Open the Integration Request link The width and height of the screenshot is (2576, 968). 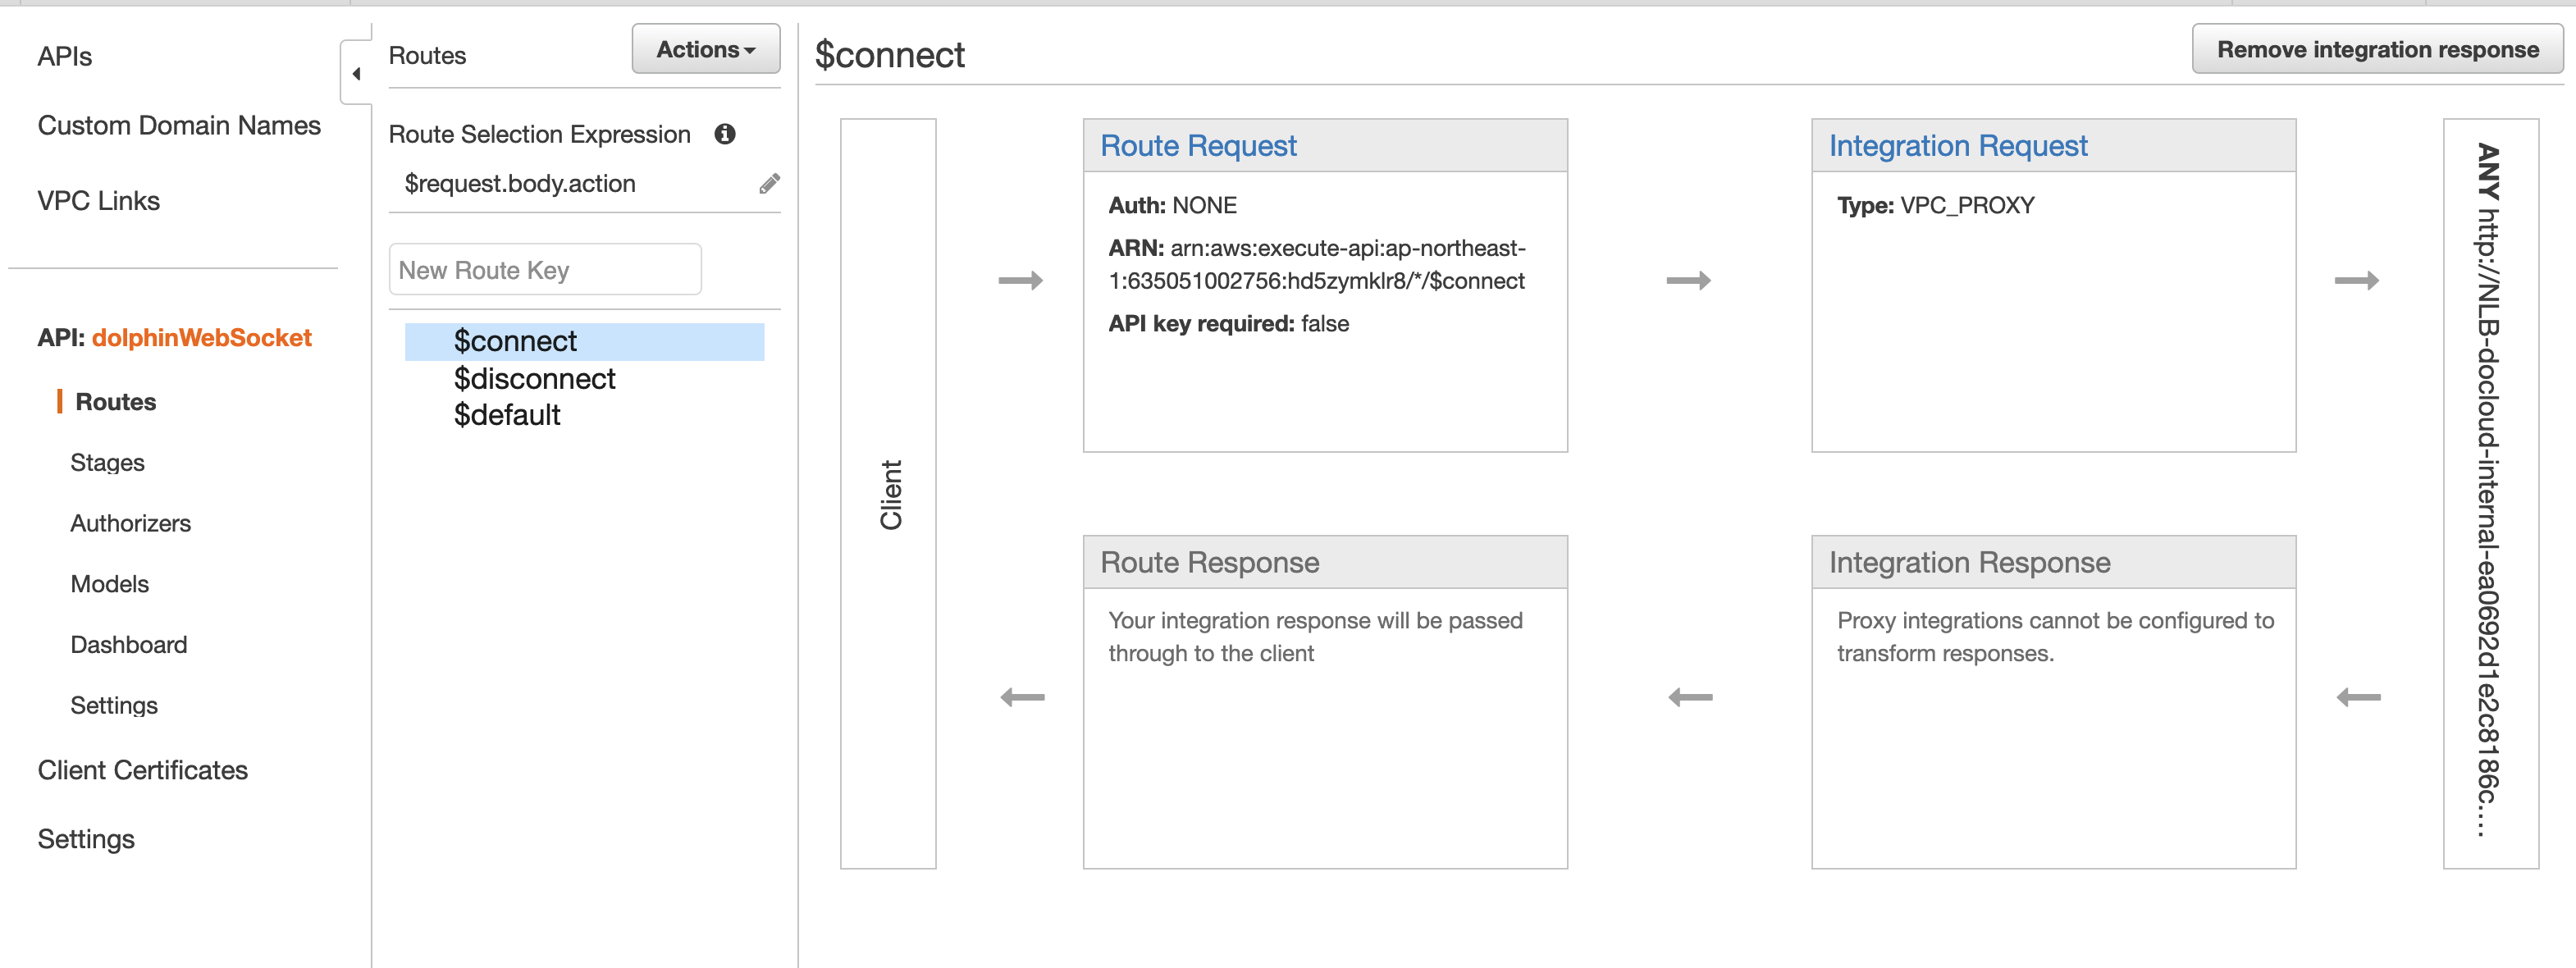pos(1958,146)
